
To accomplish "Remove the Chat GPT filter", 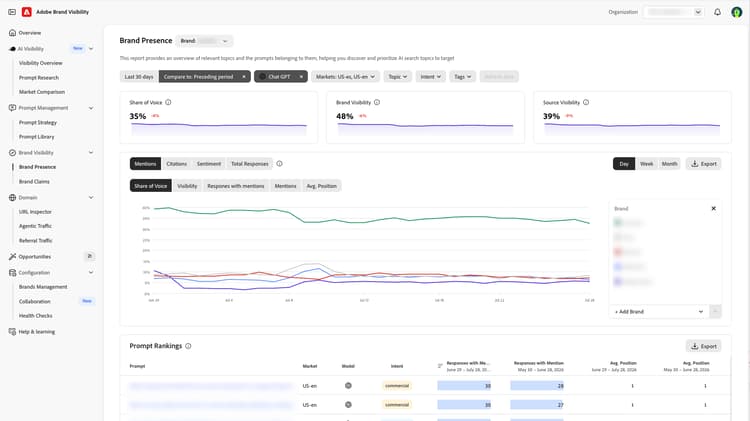I will [x=301, y=77].
